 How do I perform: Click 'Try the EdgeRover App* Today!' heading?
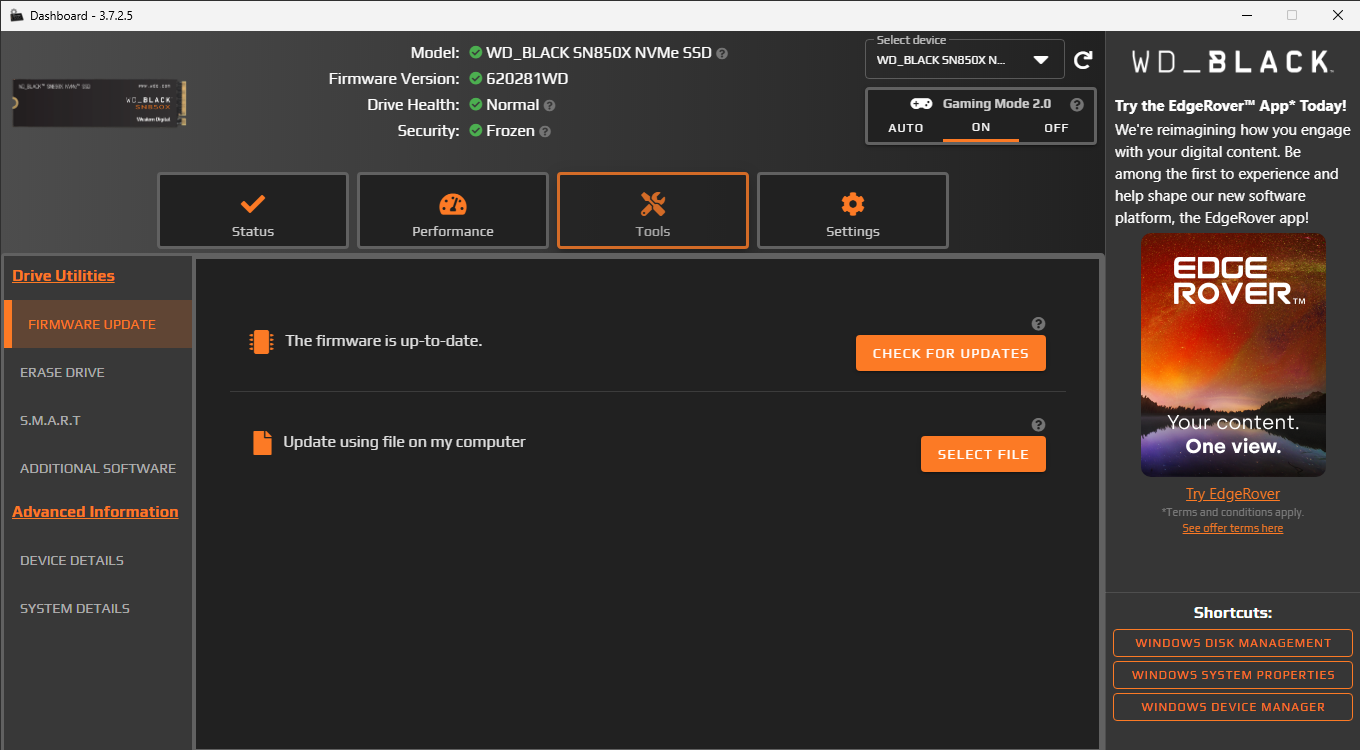point(1231,105)
